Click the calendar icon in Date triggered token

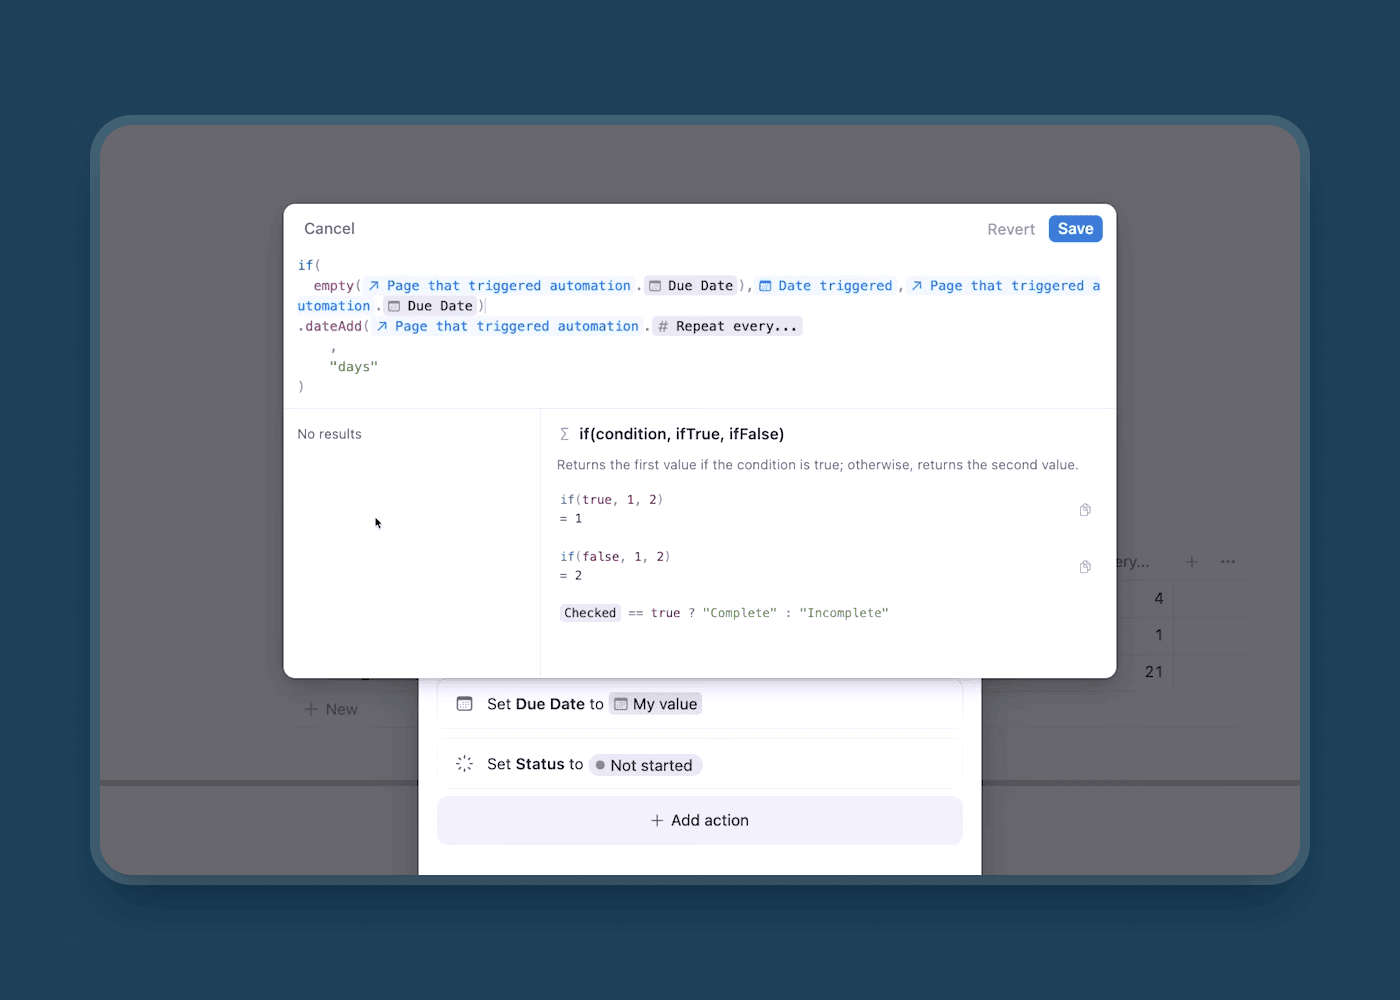tap(765, 286)
